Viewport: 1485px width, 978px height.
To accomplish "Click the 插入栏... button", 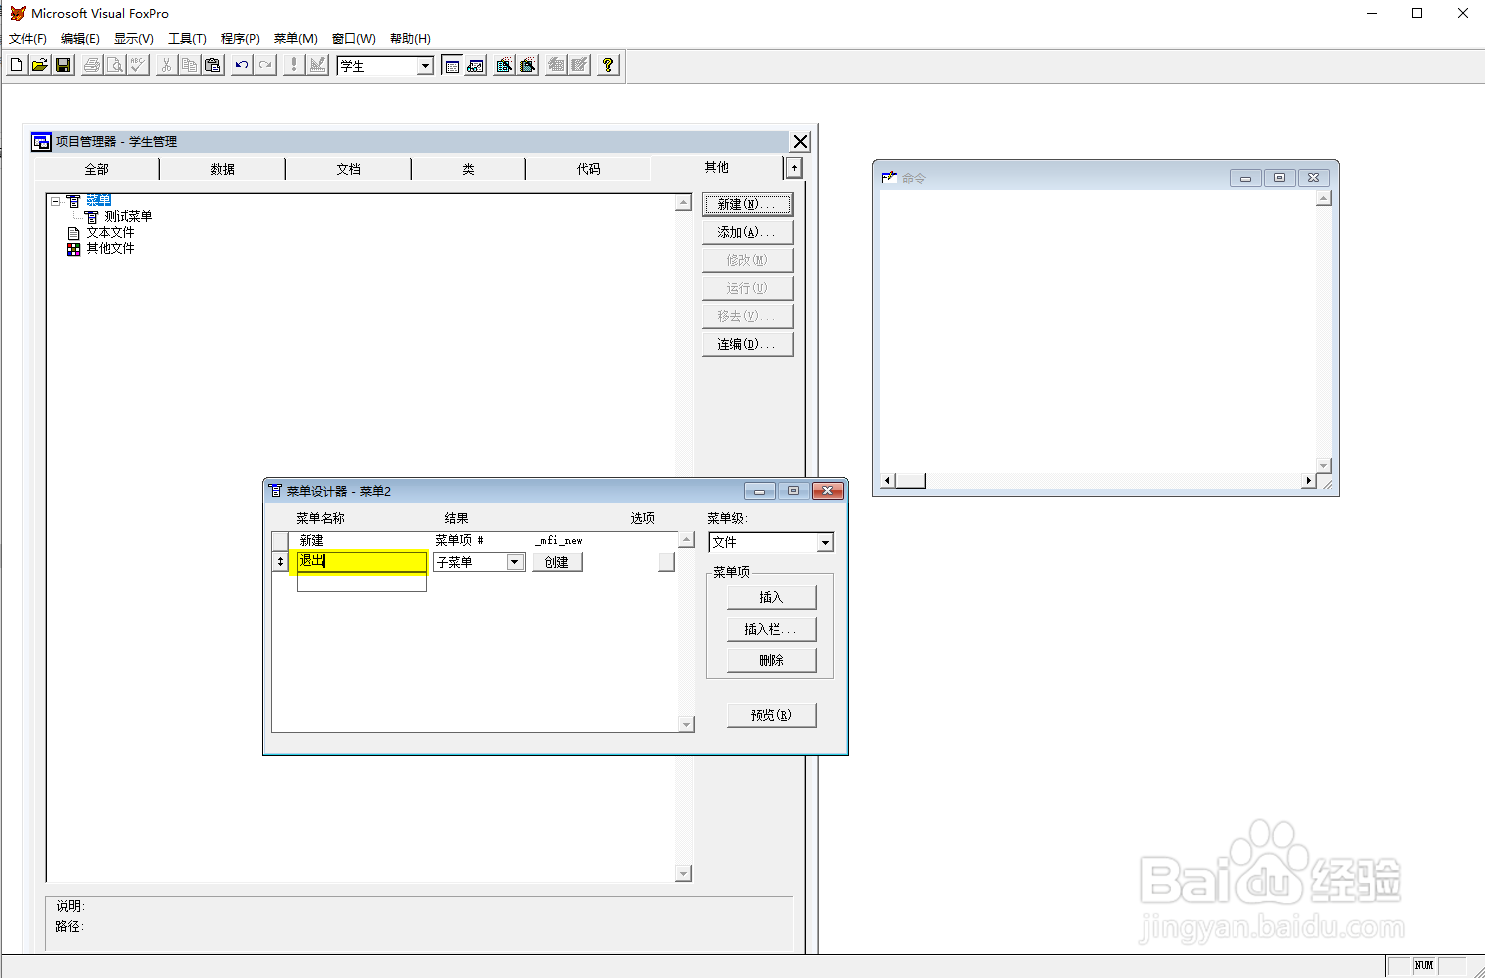I will 772,629.
